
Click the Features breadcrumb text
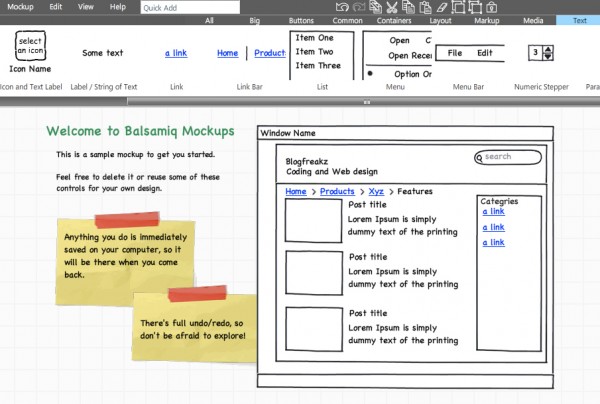pyautogui.click(x=415, y=191)
